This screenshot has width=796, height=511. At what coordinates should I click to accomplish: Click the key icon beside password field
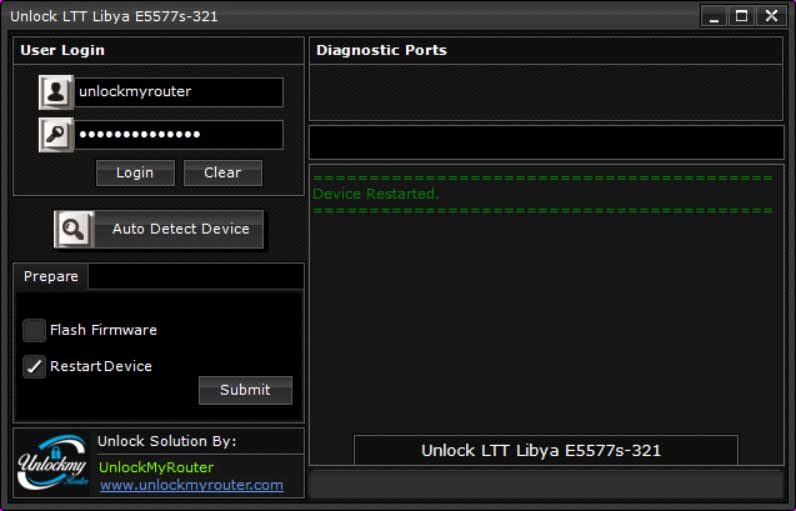pos(56,135)
